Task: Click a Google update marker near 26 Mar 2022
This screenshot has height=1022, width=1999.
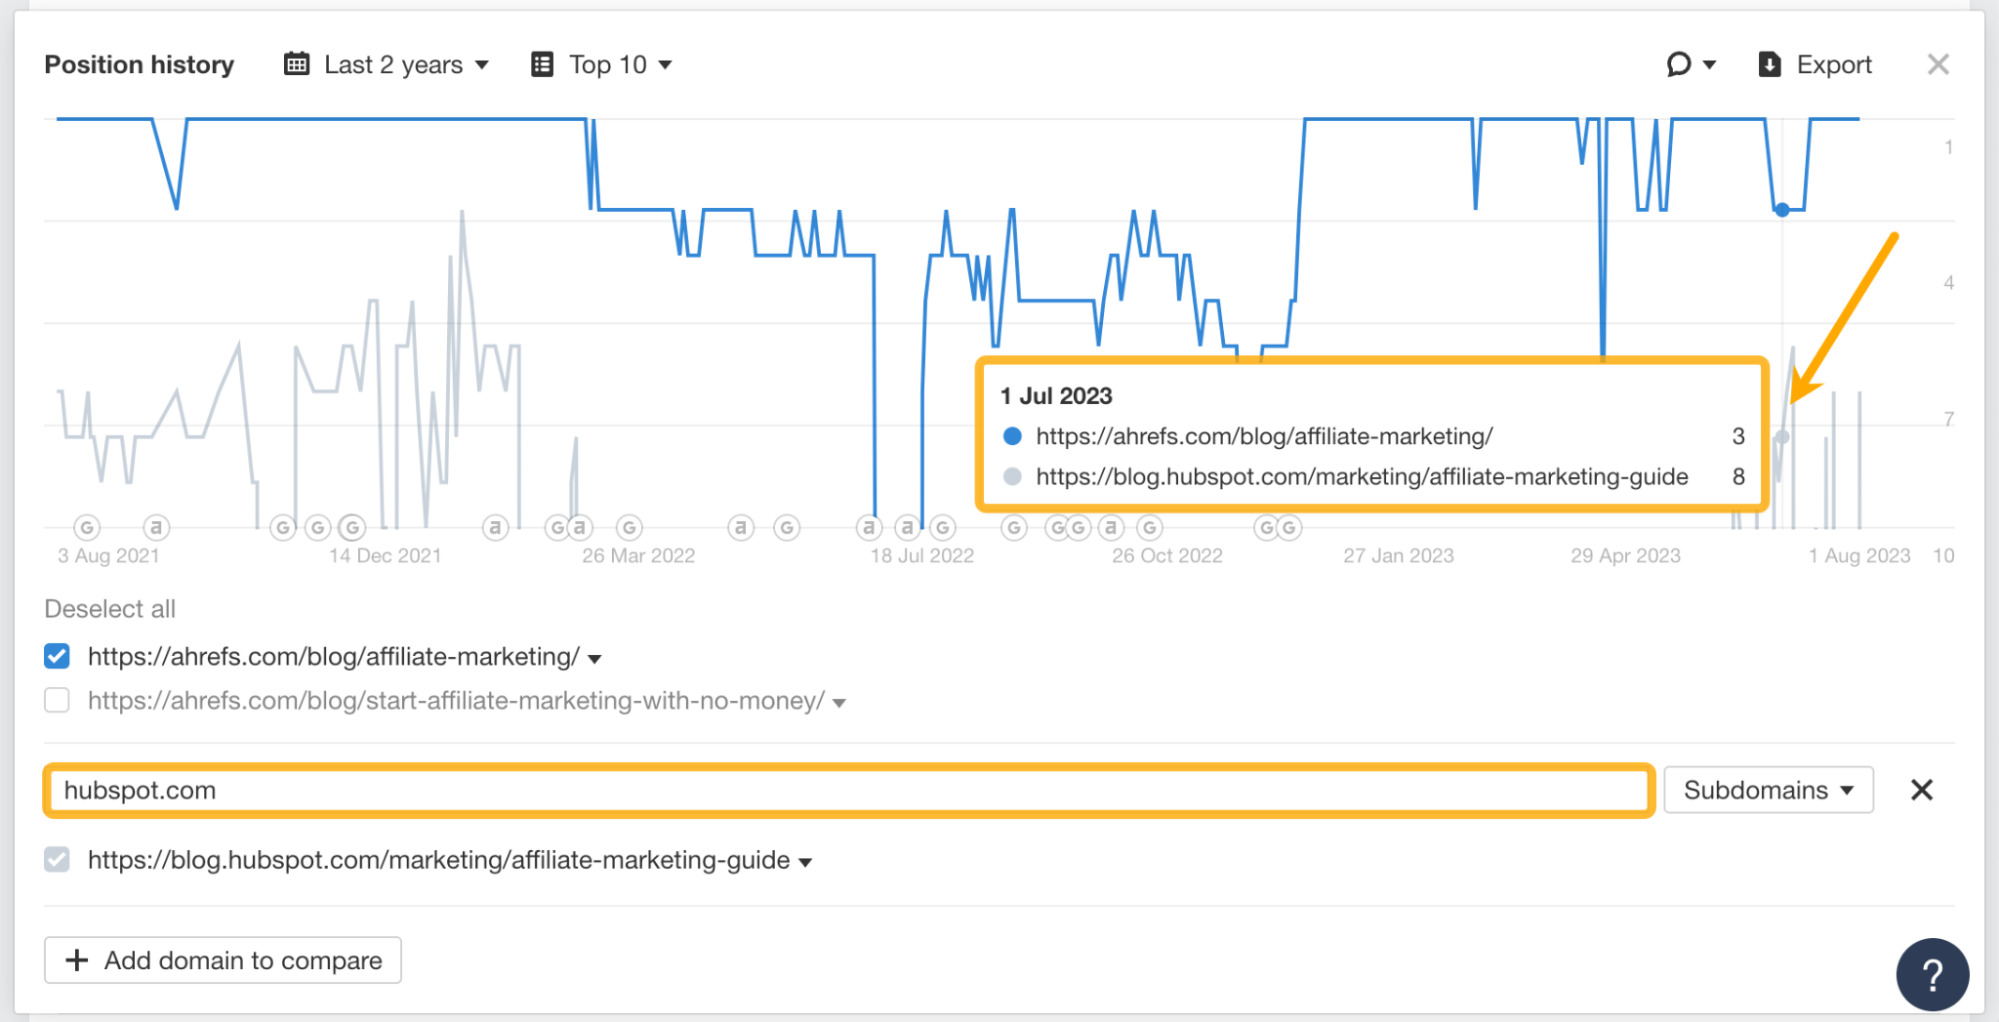Action: (629, 527)
